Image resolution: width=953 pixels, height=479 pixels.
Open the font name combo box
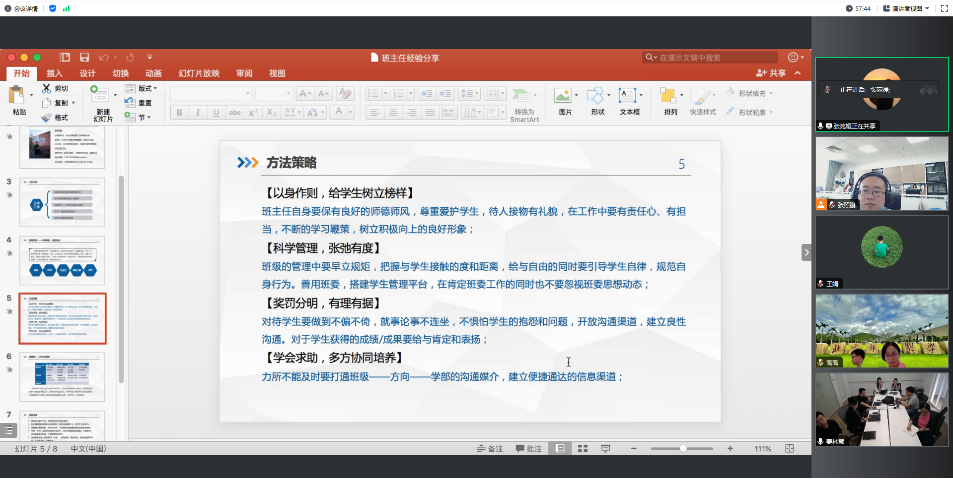click(x=210, y=93)
